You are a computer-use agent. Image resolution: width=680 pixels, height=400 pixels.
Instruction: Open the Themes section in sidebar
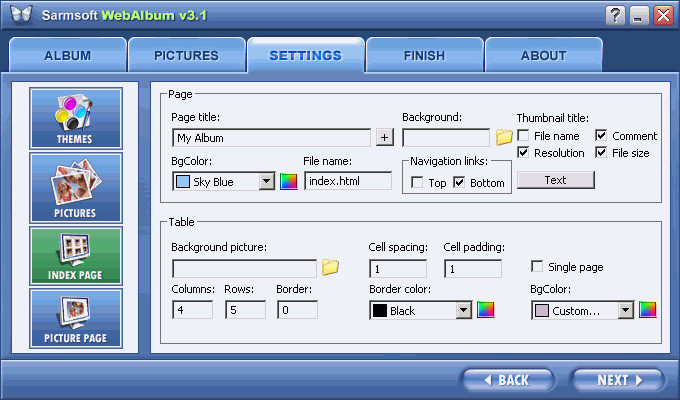76,118
